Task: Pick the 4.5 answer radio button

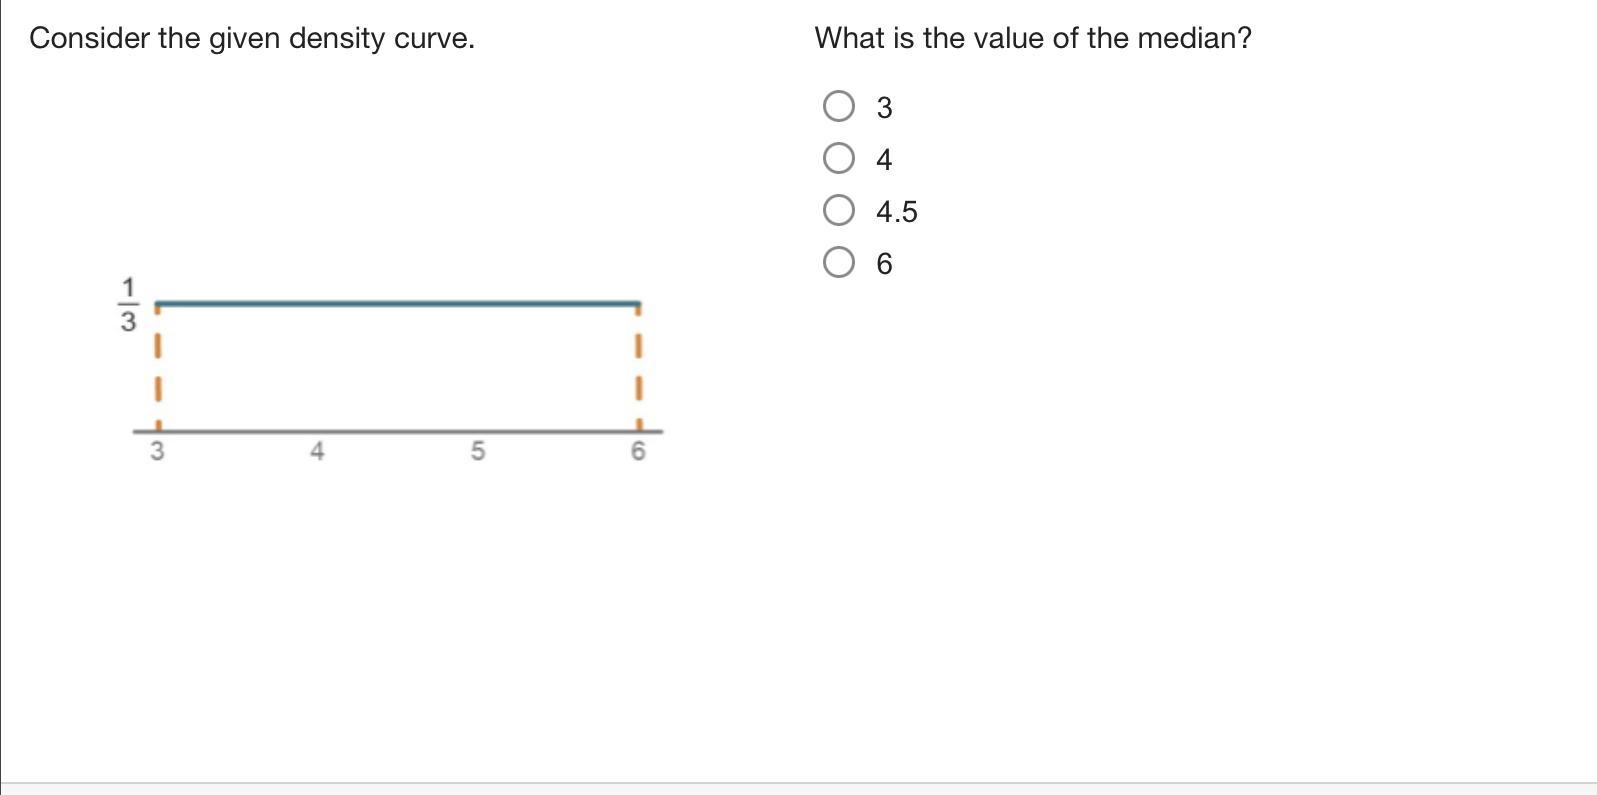Action: point(838,210)
